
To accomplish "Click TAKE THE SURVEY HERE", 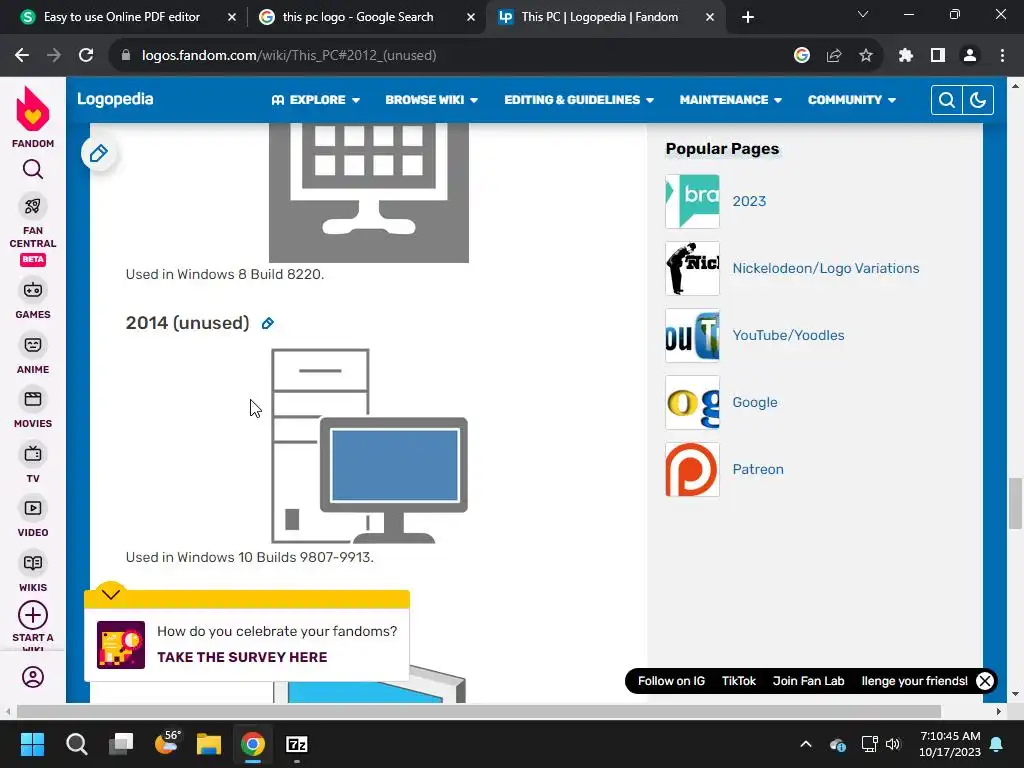I will pos(242,657).
